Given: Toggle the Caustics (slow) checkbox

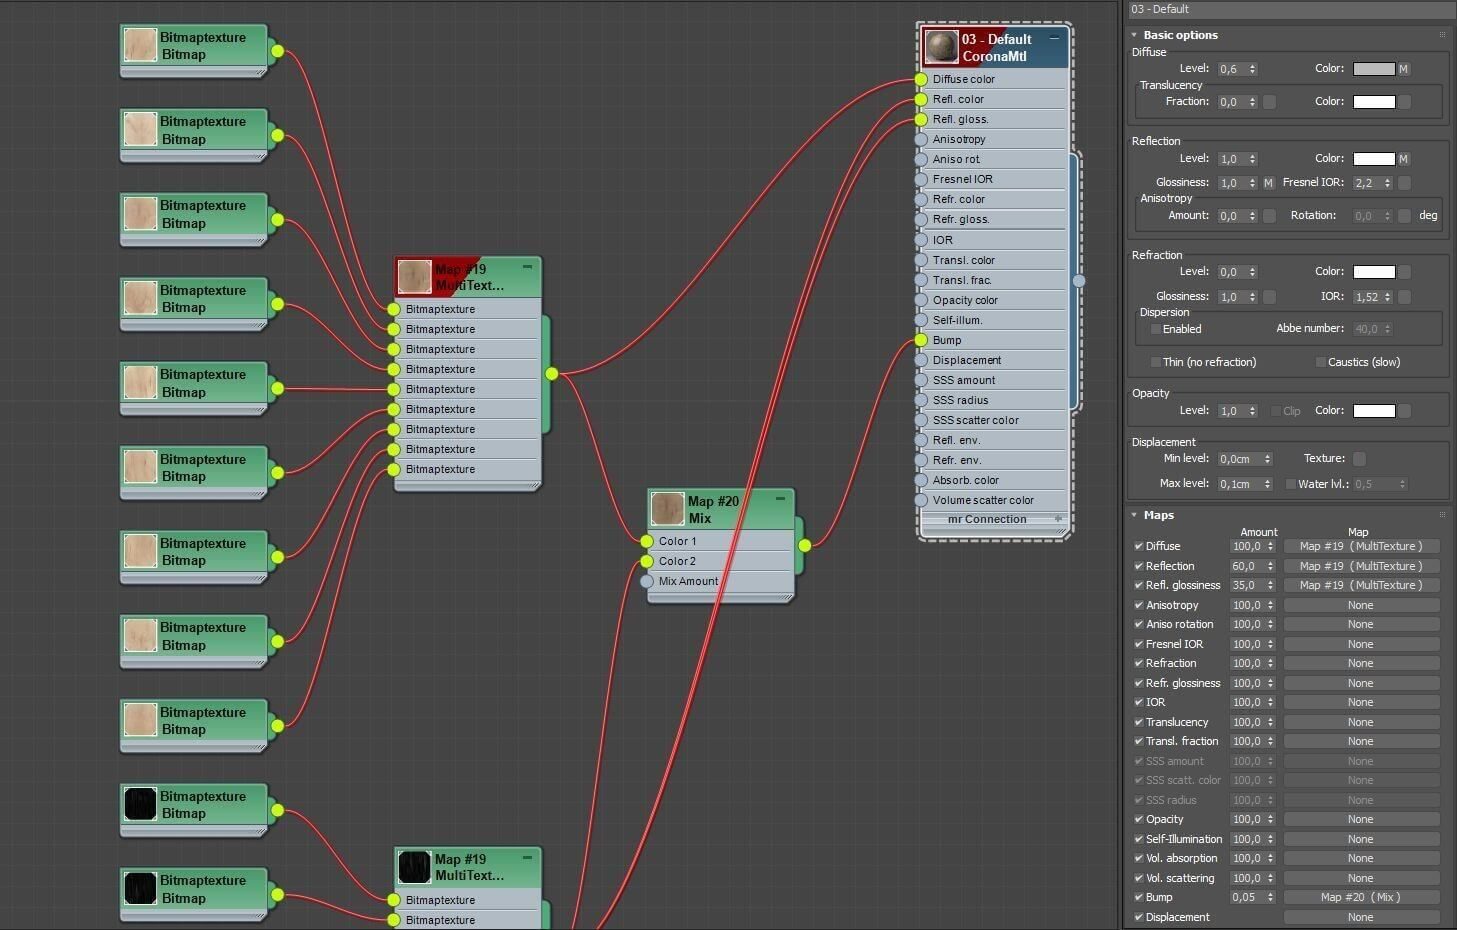Looking at the screenshot, I should tap(1321, 362).
